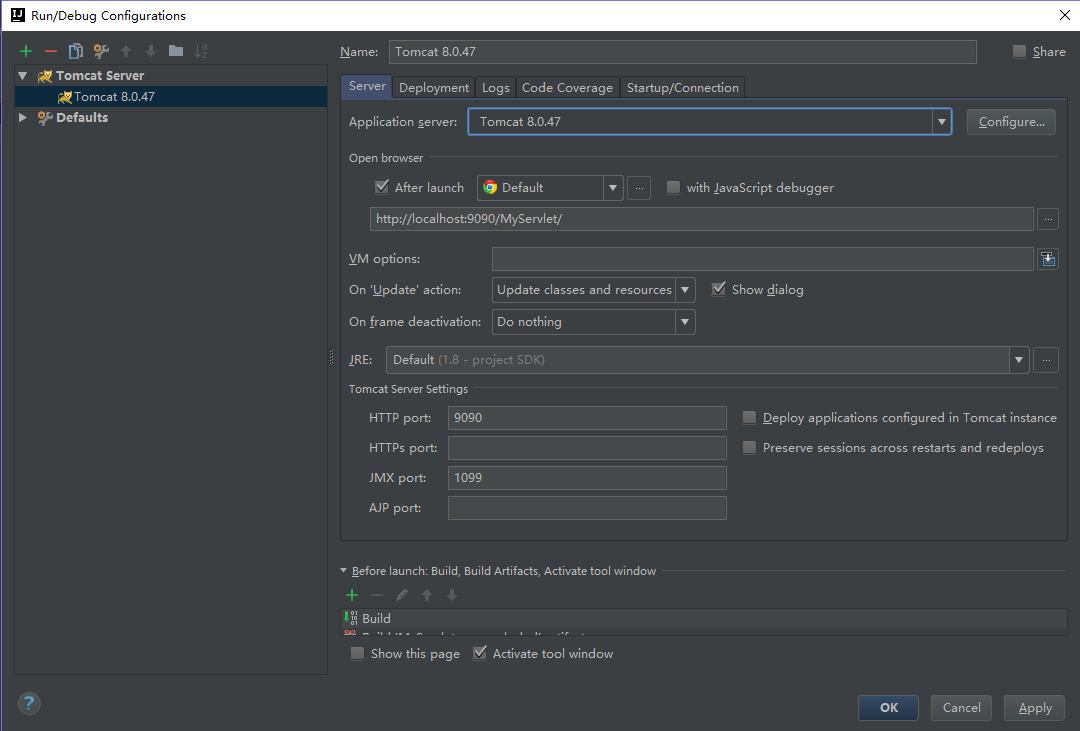Screen dimensions: 1080x731
Task: Open URL browse ellipsis button
Action: pyautogui.click(x=1048, y=219)
